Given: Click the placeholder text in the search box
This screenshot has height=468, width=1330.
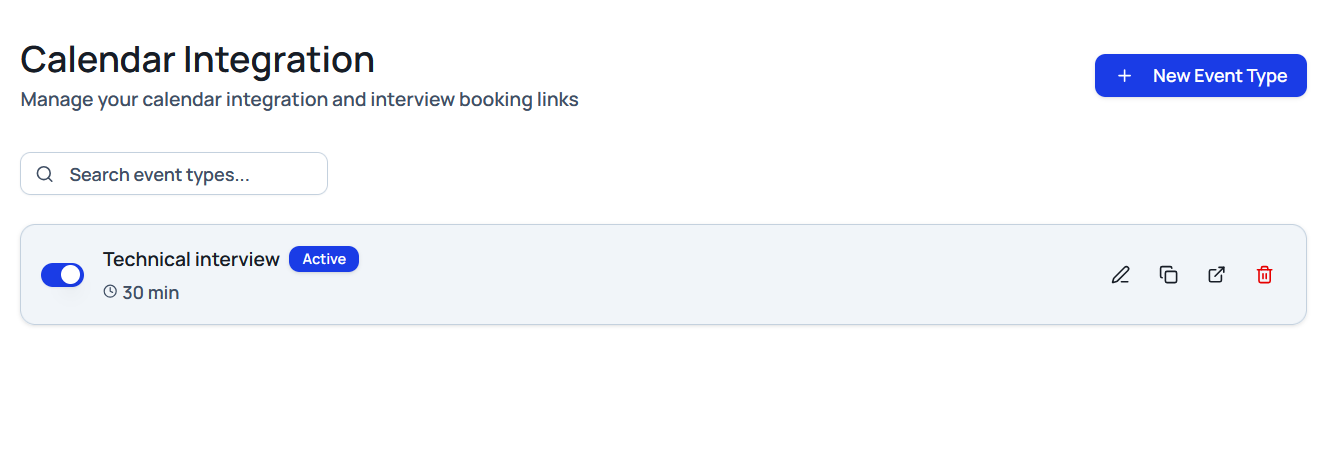Looking at the screenshot, I should [159, 174].
